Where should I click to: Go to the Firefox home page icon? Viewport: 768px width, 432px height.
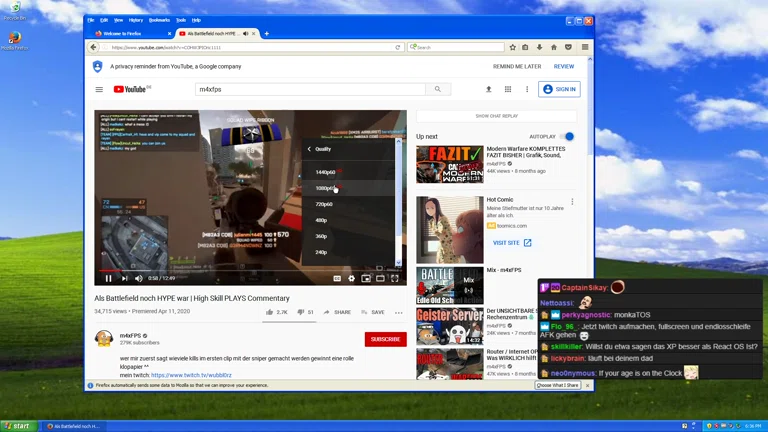pyautogui.click(x=554, y=48)
